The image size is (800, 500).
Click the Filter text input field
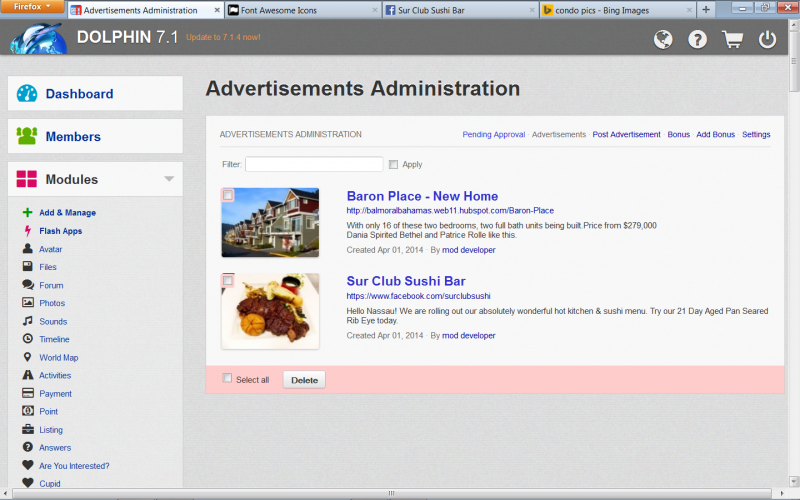tap(314, 164)
